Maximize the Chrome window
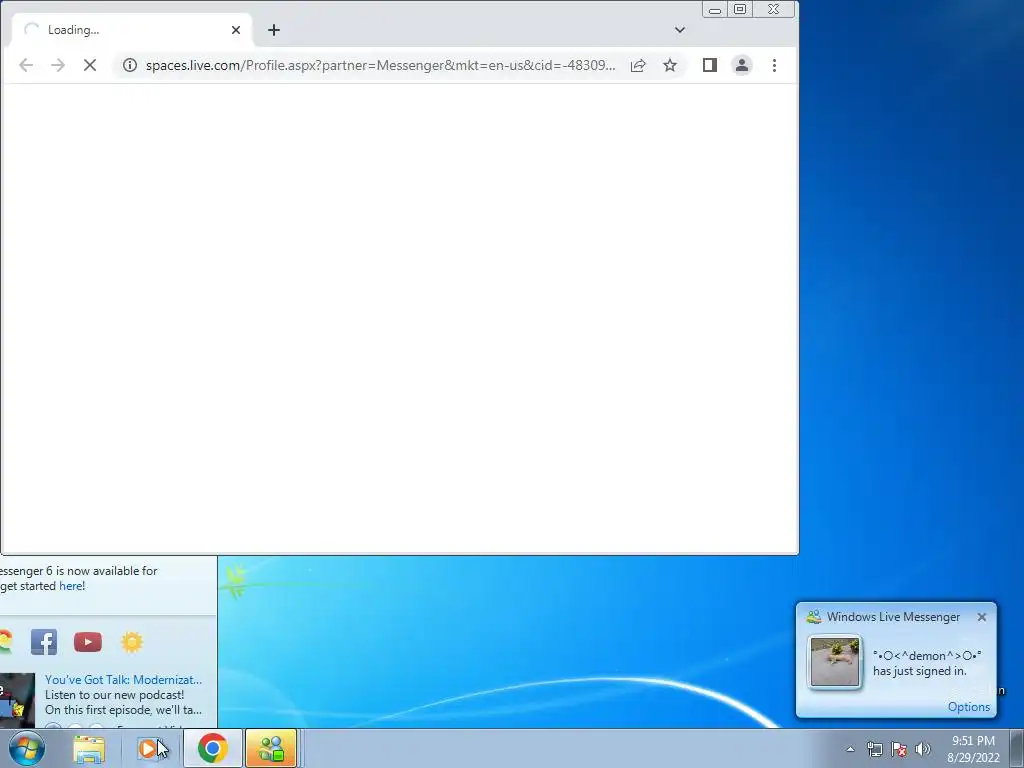The image size is (1024, 768). tap(740, 9)
